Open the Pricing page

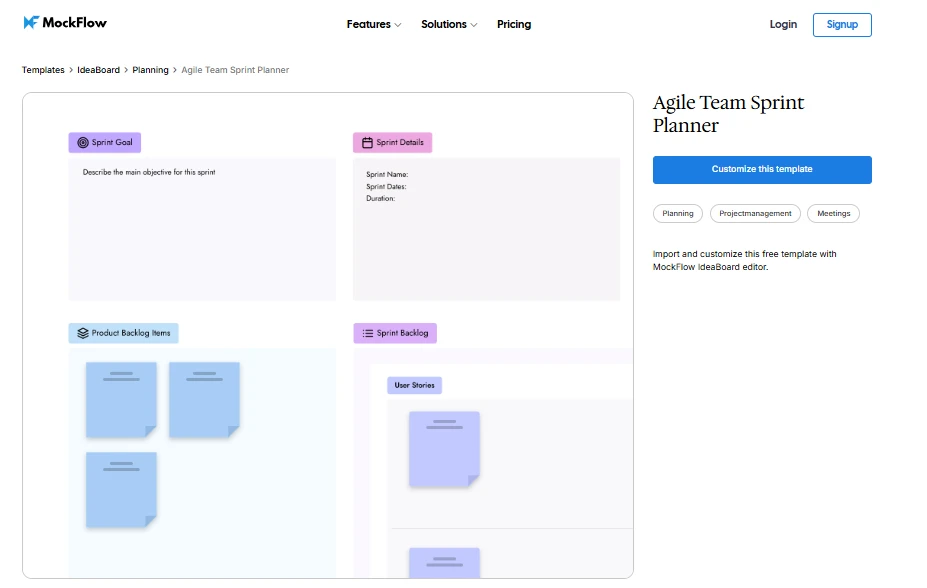point(514,24)
